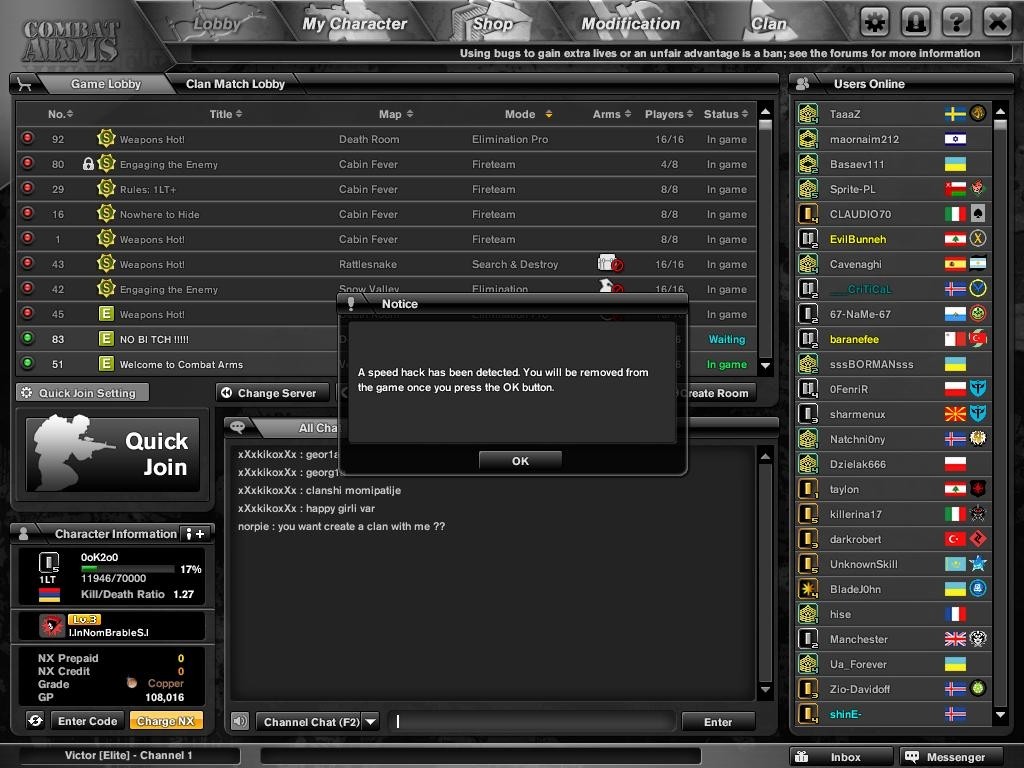Click CLAUDIO70's clan emblem icon
Image resolution: width=1024 pixels, height=768 pixels.
(978, 214)
